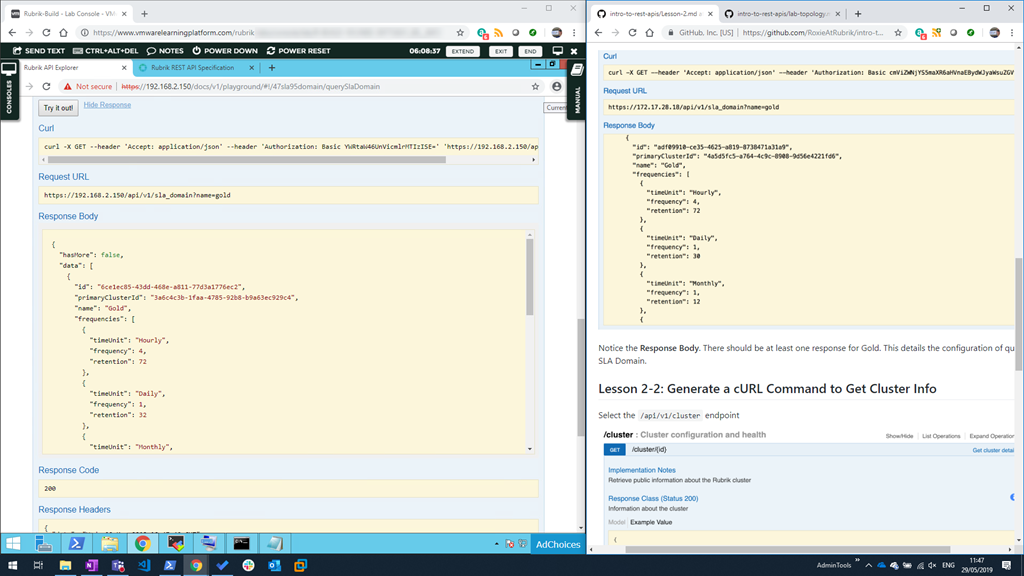Click the Model tab under Response Class
Screen dimensions: 1024x576
(616, 522)
